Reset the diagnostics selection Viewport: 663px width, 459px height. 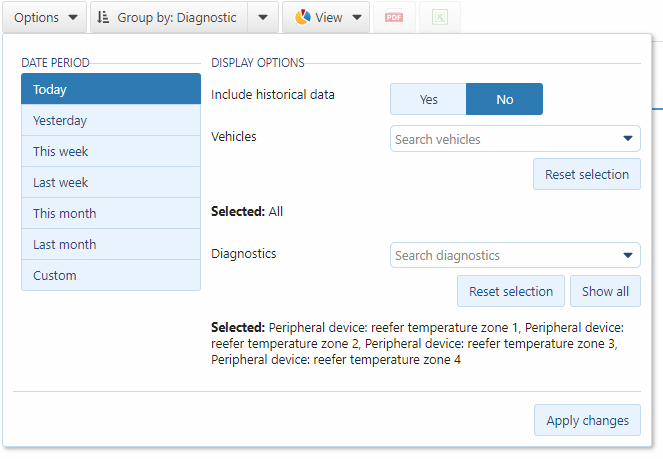point(510,291)
